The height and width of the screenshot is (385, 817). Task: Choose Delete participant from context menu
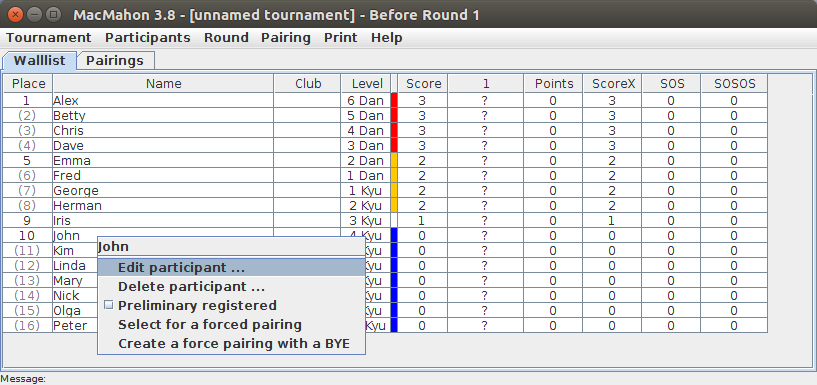231,287
